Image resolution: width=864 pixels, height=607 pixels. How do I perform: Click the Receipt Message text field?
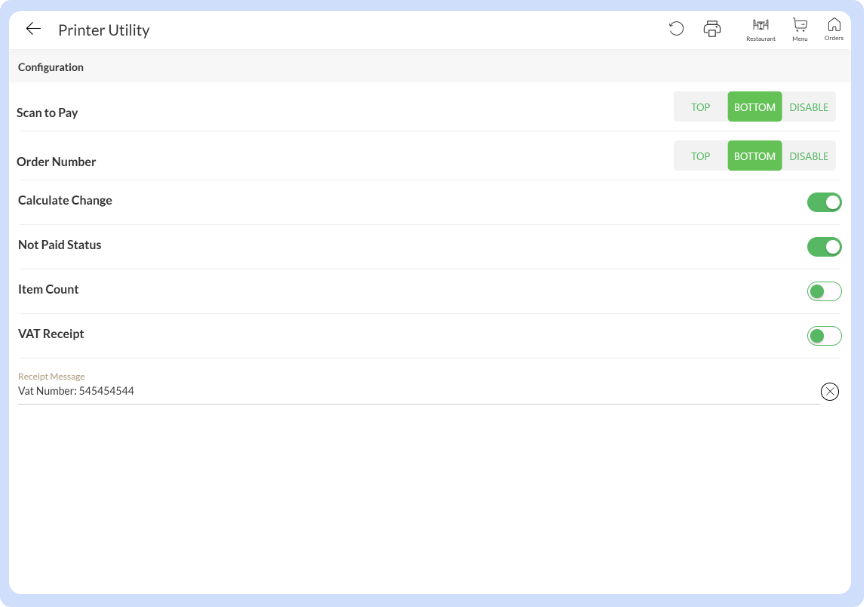(400, 391)
